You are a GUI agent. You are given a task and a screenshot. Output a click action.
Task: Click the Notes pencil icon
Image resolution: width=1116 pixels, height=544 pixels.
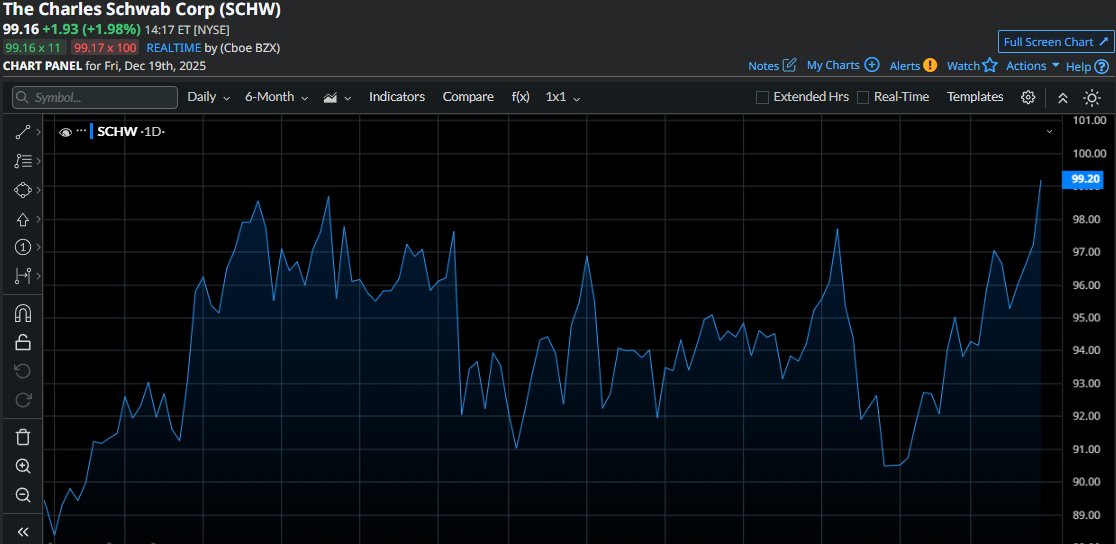[789, 66]
